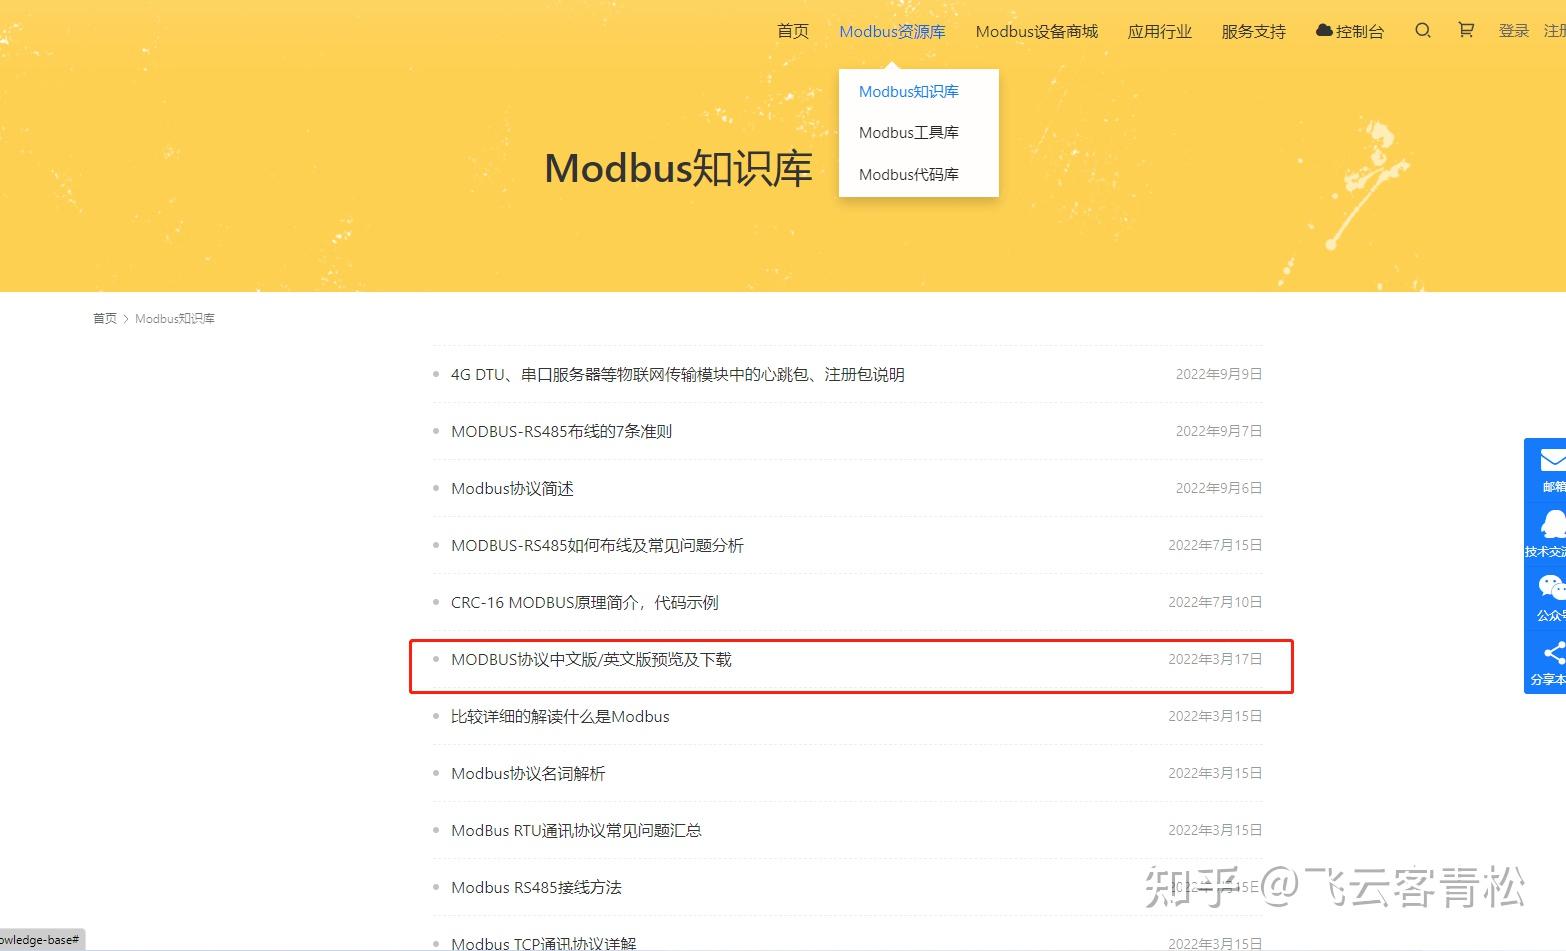This screenshot has height=951, width=1566.
Task: Open the Modbus资源库 nav menu
Action: pos(892,31)
